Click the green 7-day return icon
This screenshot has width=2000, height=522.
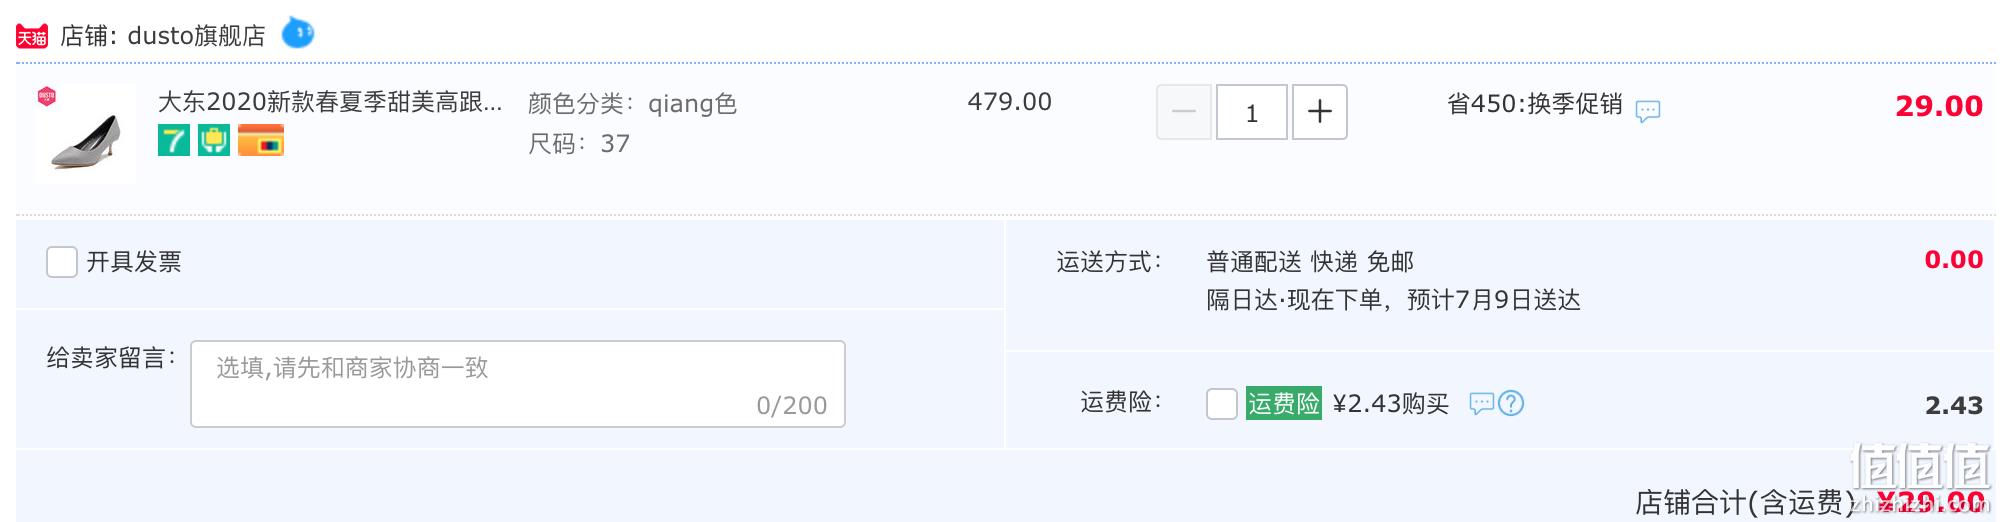[x=174, y=140]
